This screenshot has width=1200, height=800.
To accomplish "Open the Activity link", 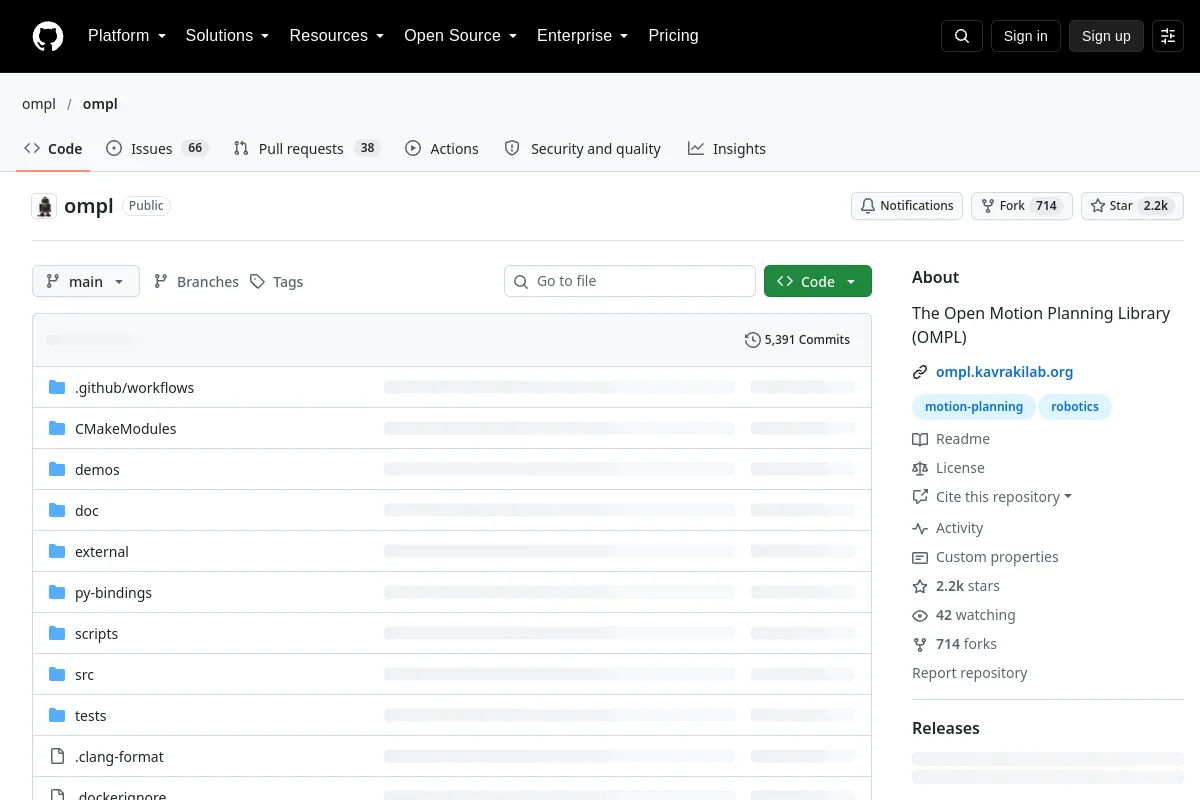I will click(948, 528).
